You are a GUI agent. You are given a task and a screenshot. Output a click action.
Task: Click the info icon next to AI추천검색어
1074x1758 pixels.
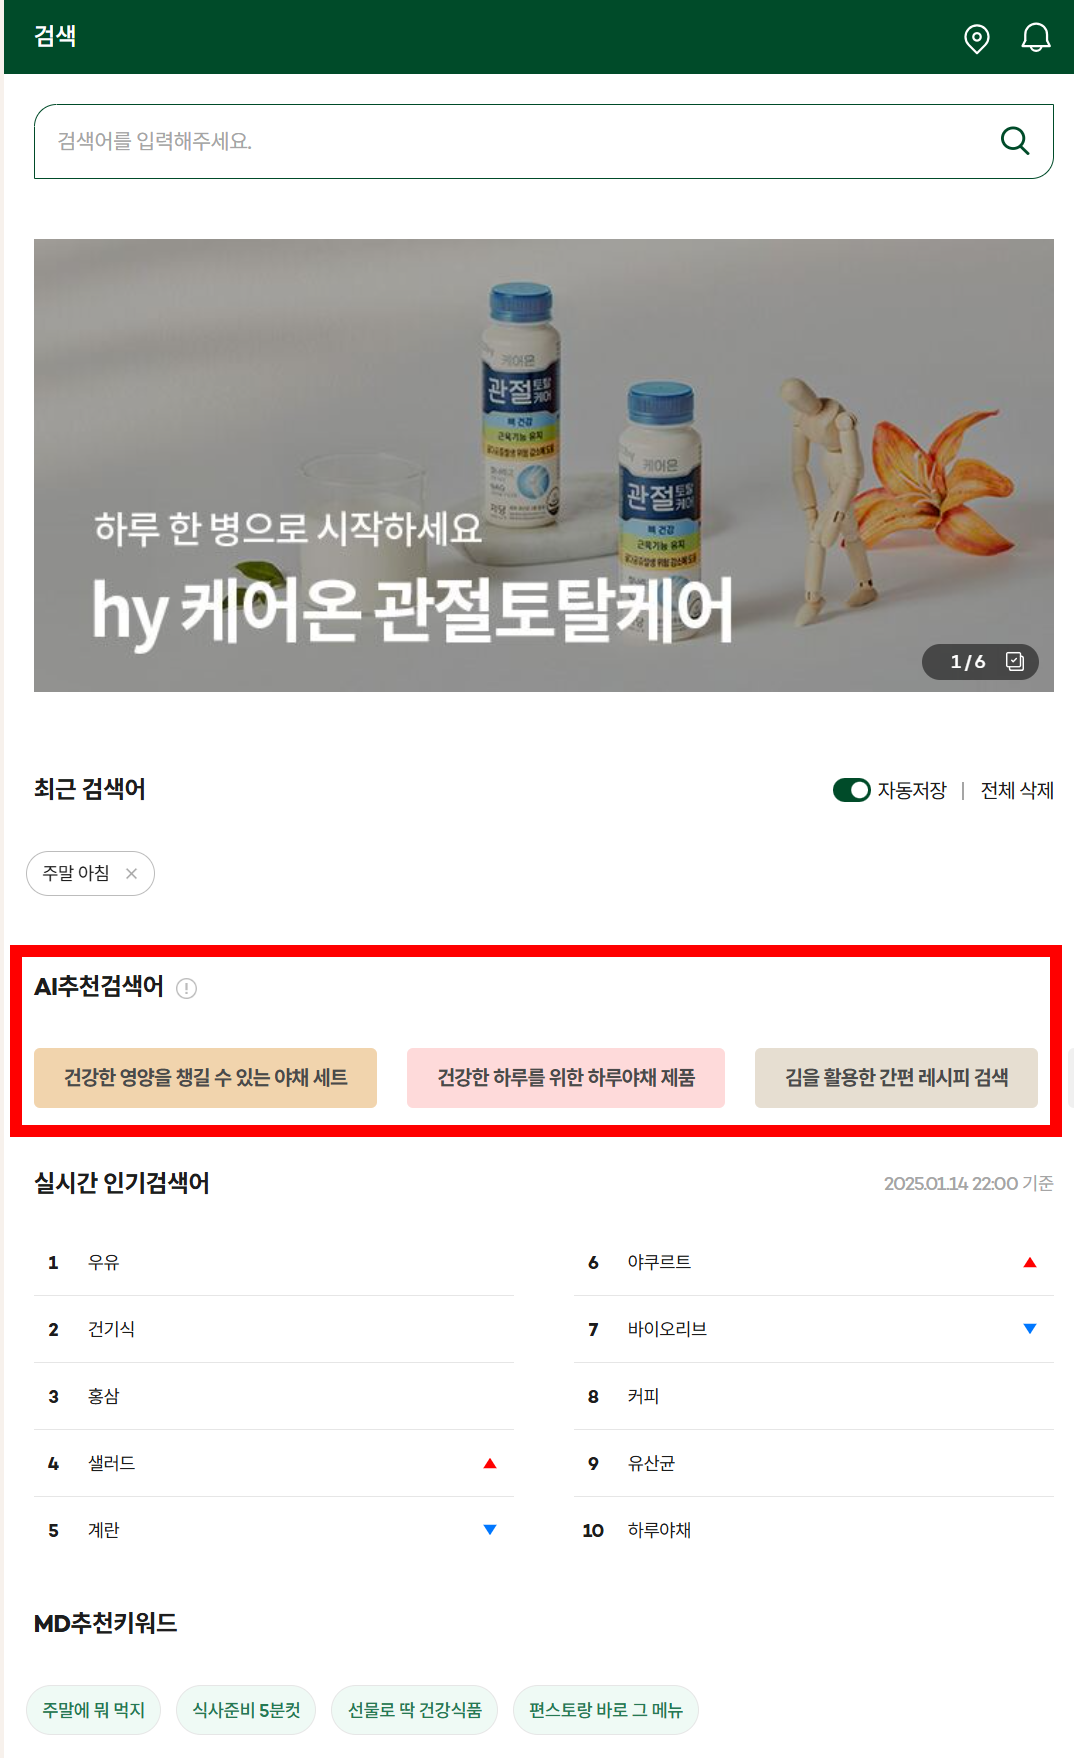(186, 988)
